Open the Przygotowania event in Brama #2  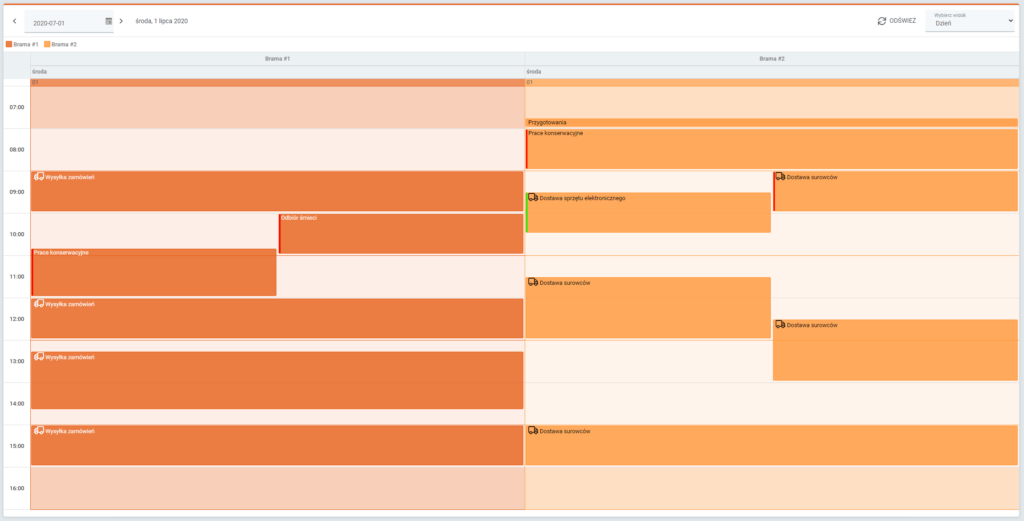click(x=771, y=123)
